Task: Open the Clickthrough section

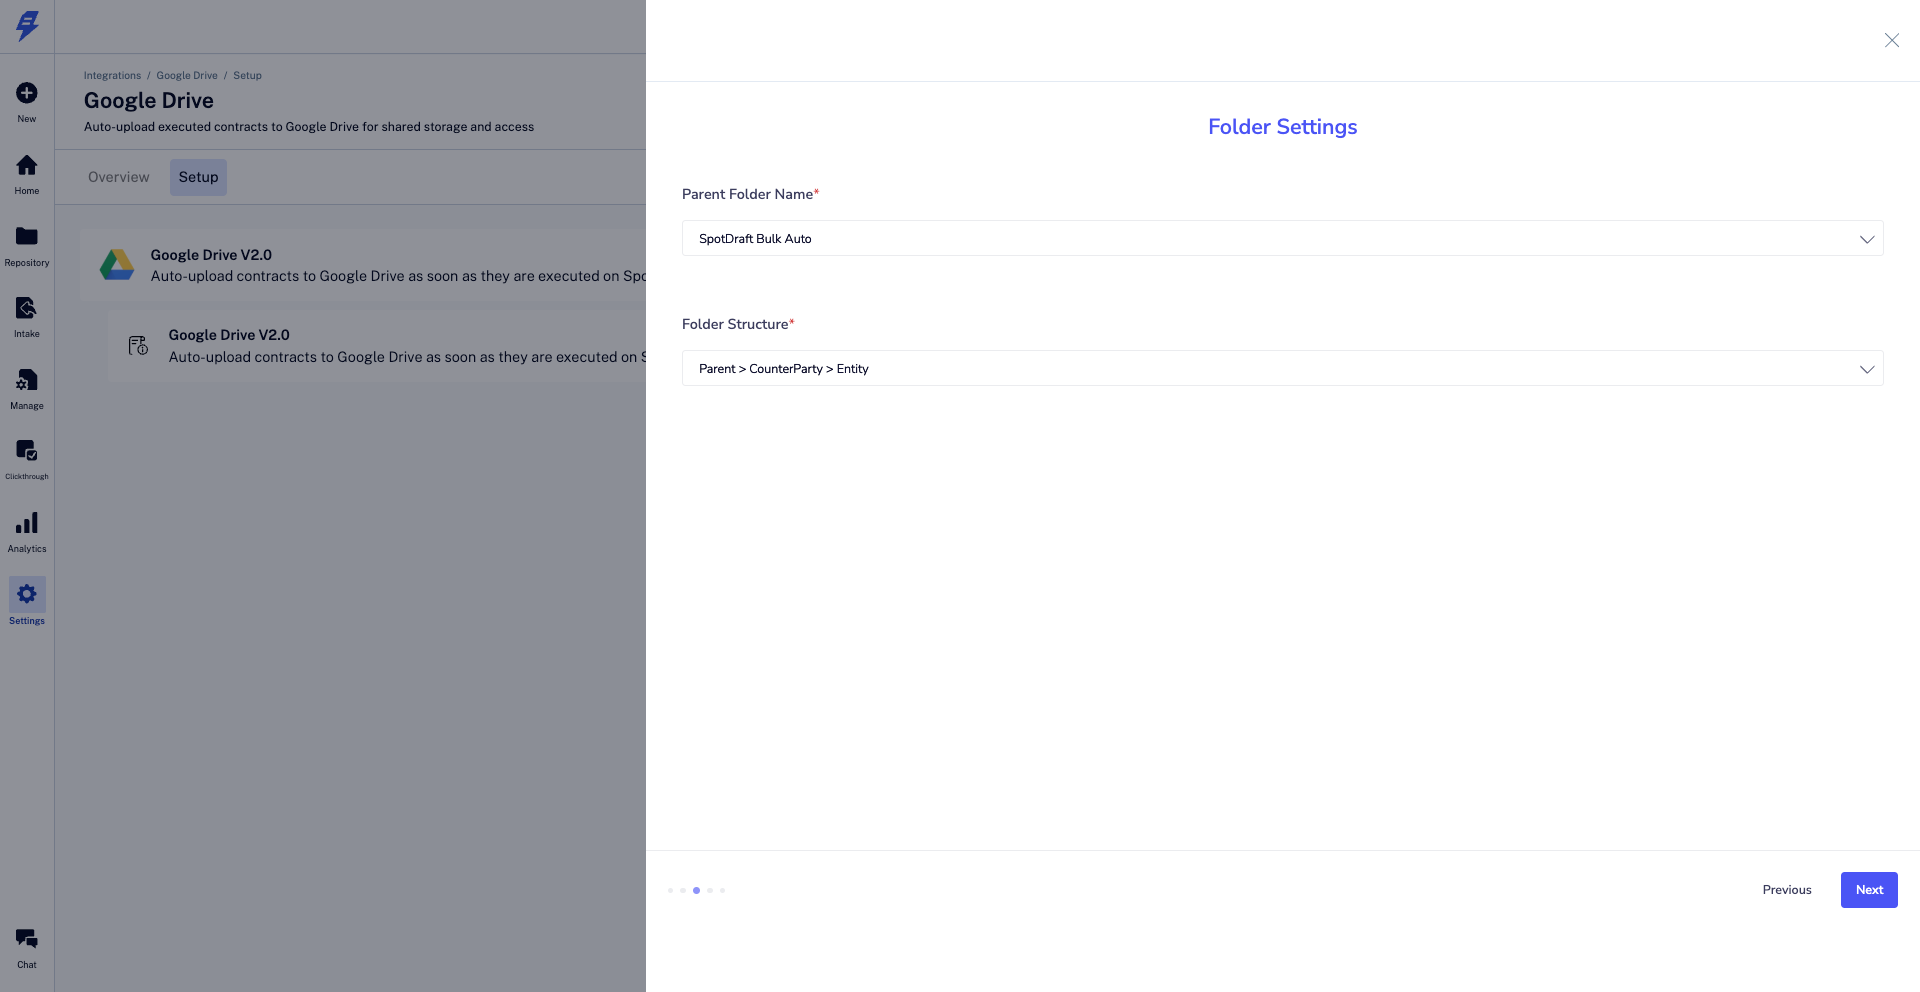Action: click(27, 451)
